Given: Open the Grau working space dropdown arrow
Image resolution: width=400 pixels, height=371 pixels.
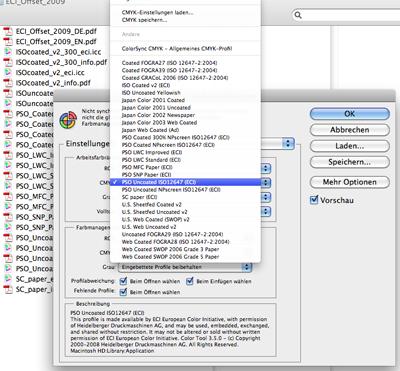Looking at the screenshot, I should click(266, 197).
